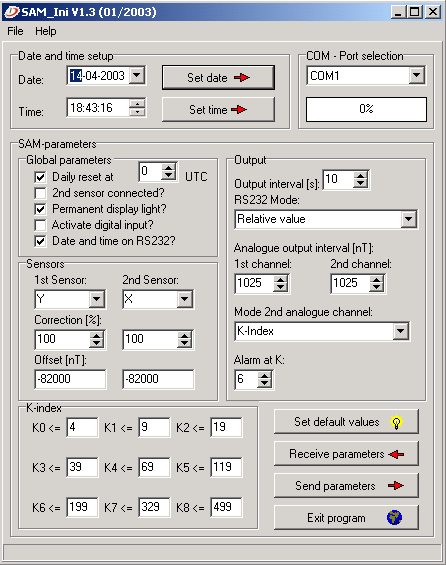Open the Help menu
446x565 pixels.
click(45, 31)
